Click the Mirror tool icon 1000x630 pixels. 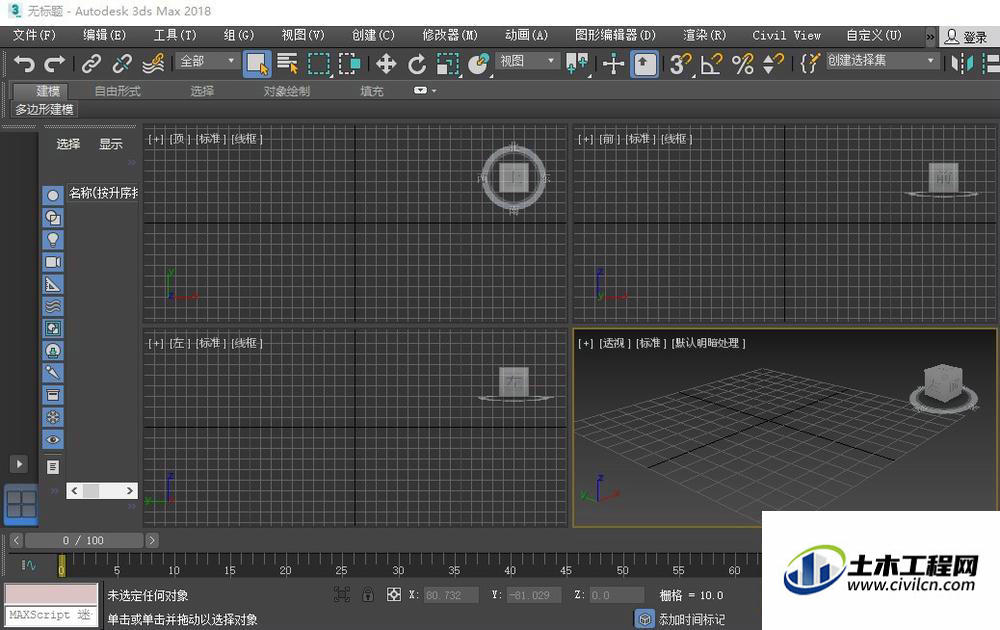[x=962, y=64]
